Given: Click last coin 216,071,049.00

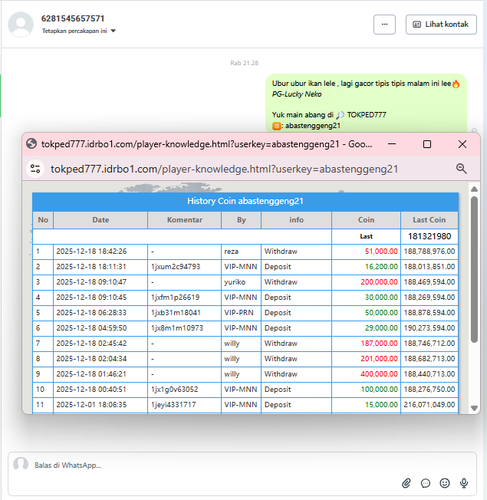Looking at the screenshot, I should coord(429,405).
